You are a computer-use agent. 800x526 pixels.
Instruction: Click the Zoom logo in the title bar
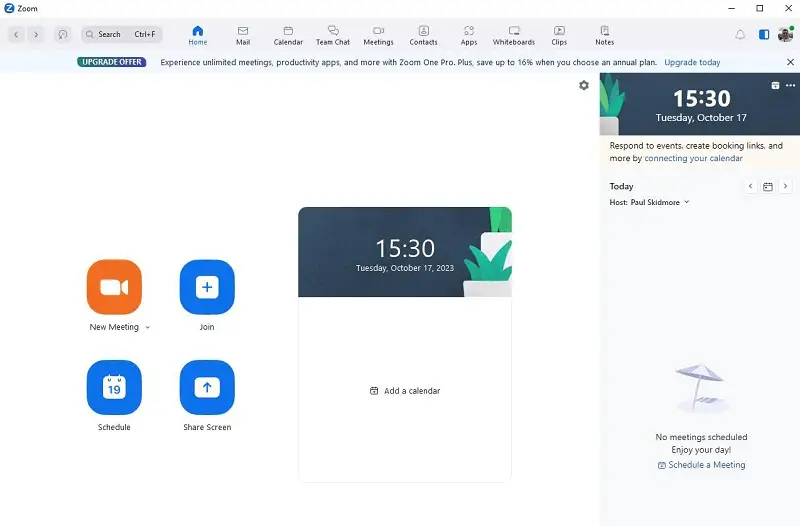point(9,8)
